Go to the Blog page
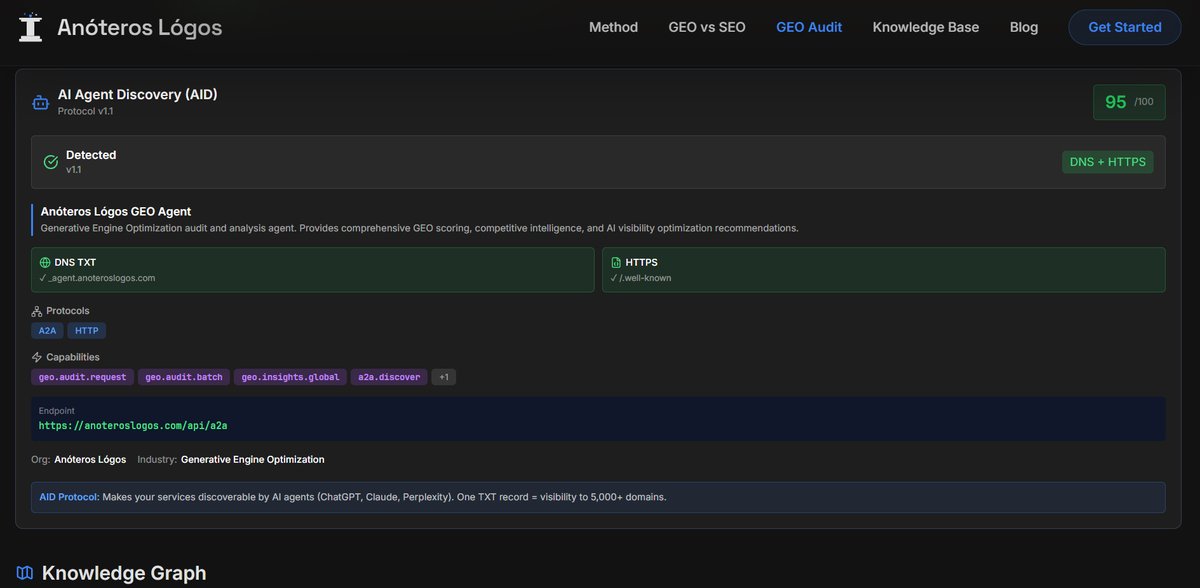Viewport: 1200px width, 588px height. (1024, 27)
